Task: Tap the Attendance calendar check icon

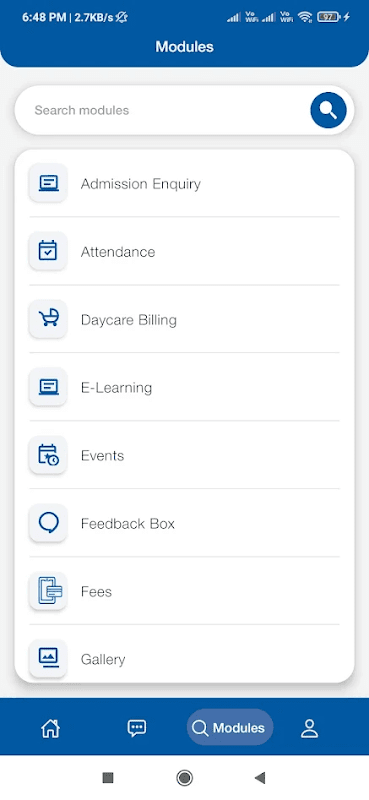Action: tap(48, 251)
